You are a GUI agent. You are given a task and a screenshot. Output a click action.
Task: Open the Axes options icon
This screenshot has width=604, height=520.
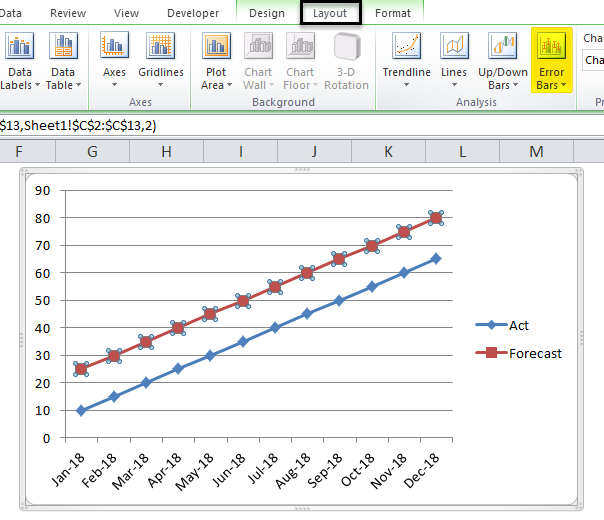tap(115, 47)
